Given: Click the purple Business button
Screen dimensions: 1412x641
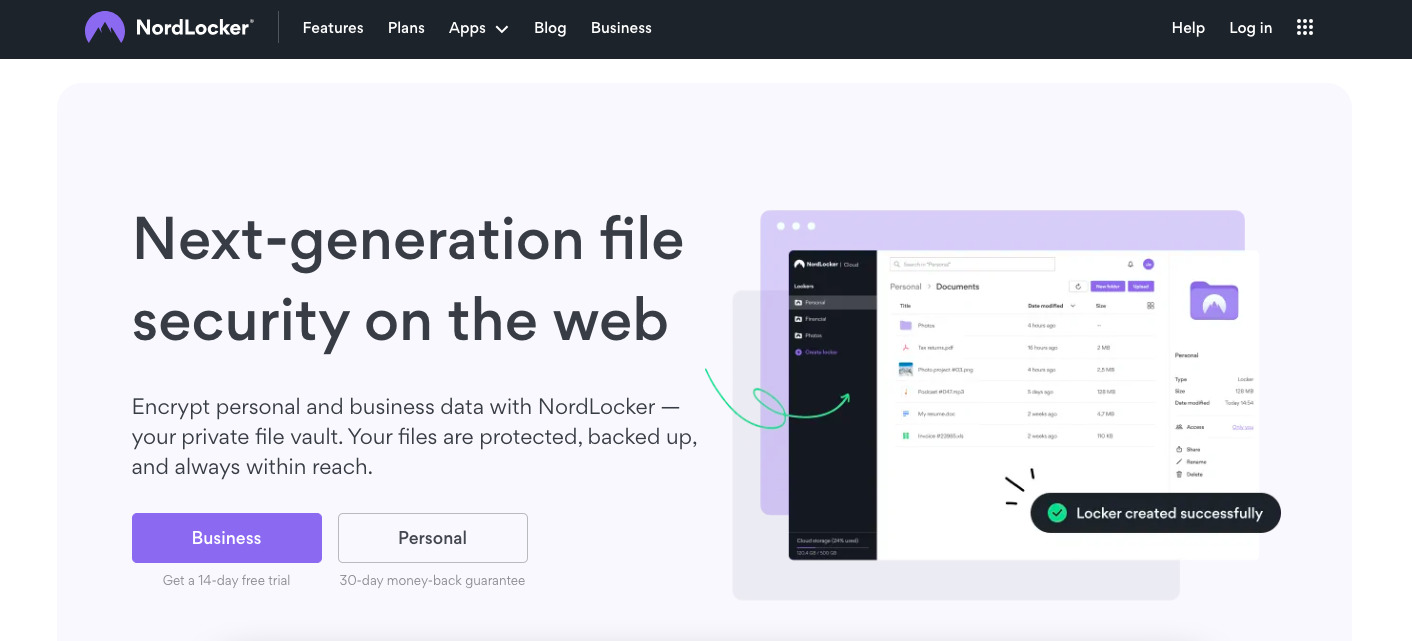Looking at the screenshot, I should (x=227, y=538).
